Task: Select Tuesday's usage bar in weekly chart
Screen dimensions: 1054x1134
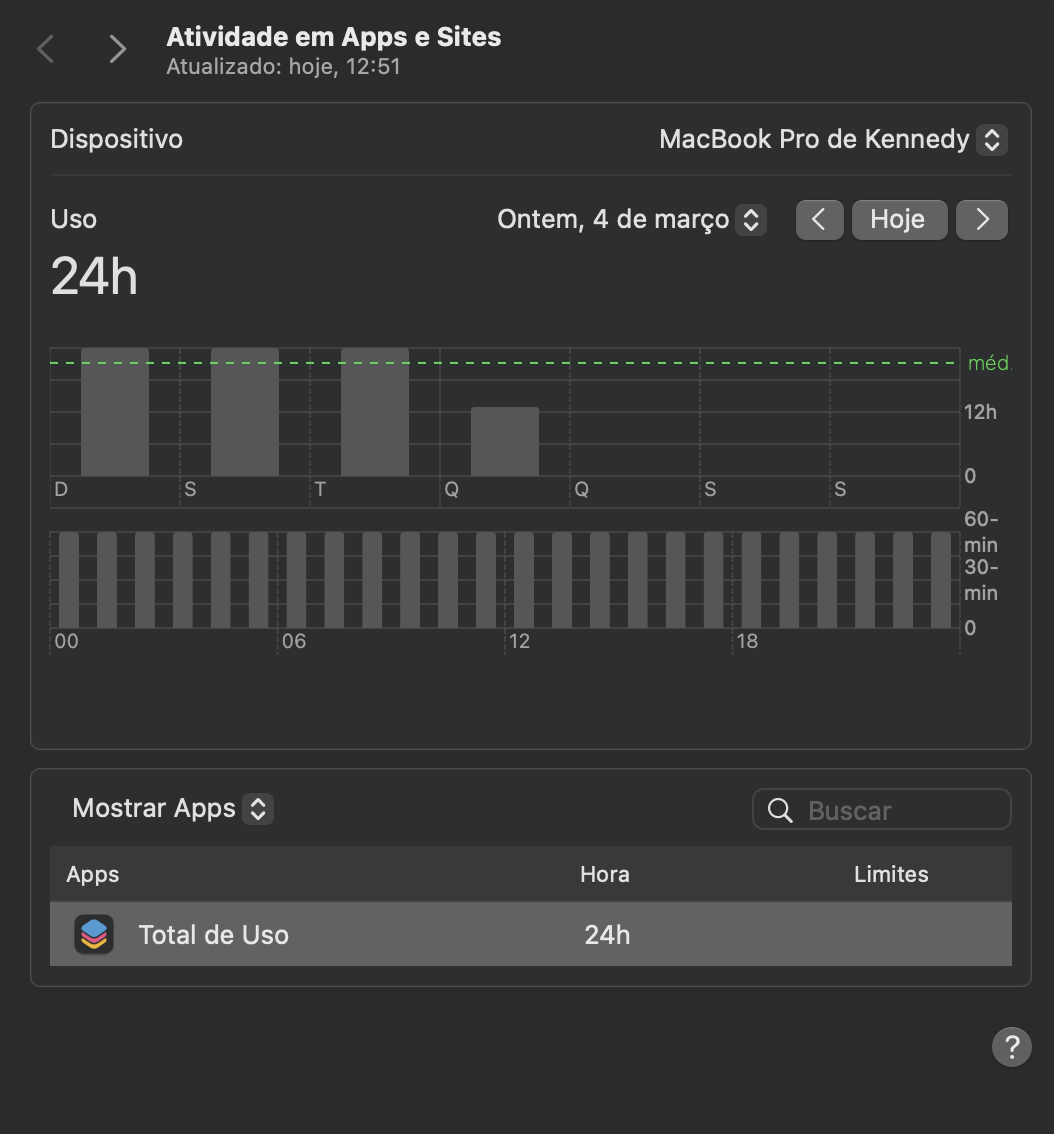Action: [375, 412]
